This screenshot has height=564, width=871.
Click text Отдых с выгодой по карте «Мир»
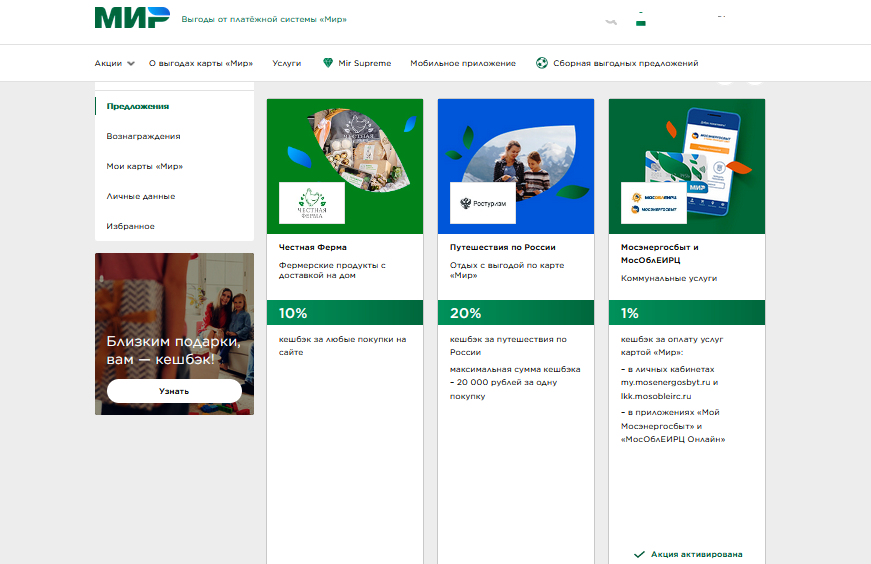pos(507,270)
